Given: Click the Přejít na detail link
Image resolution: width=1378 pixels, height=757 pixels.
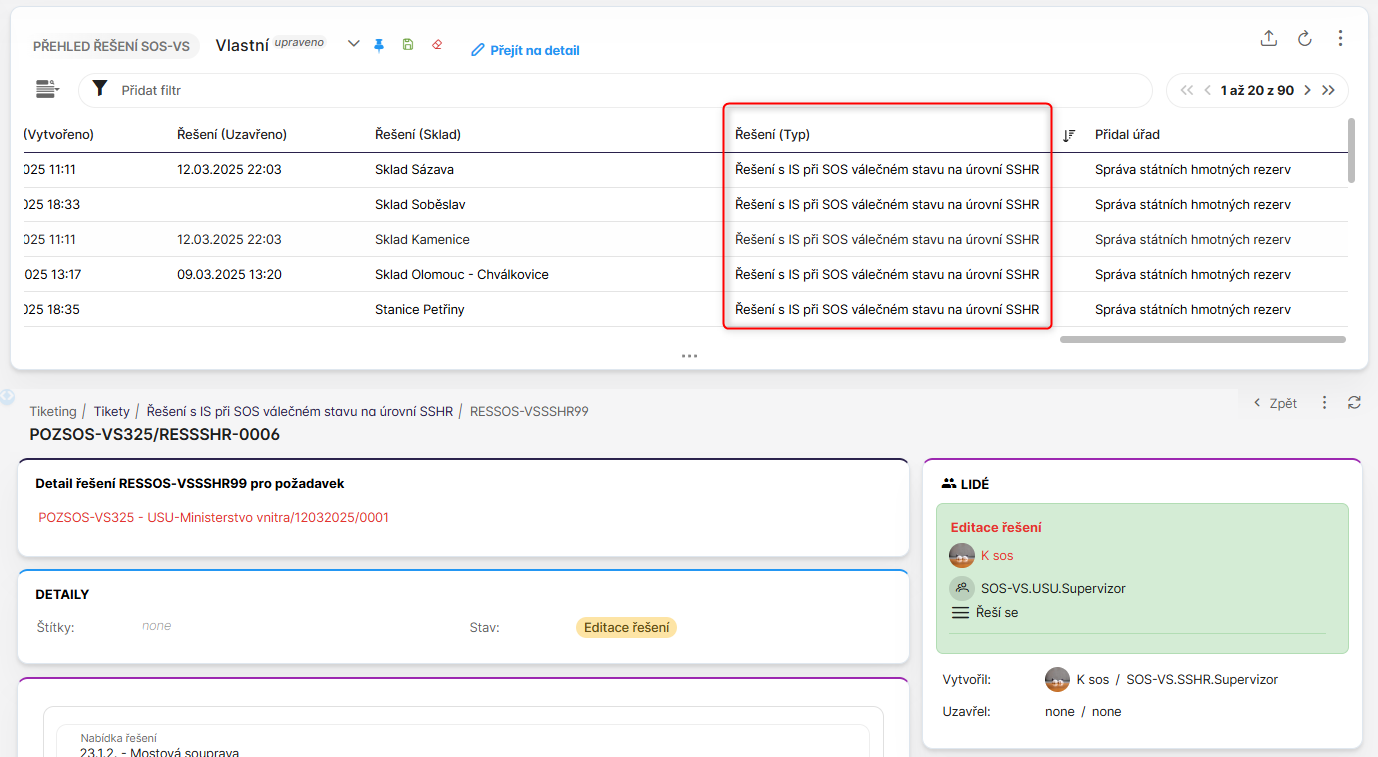Looking at the screenshot, I should tap(525, 50).
